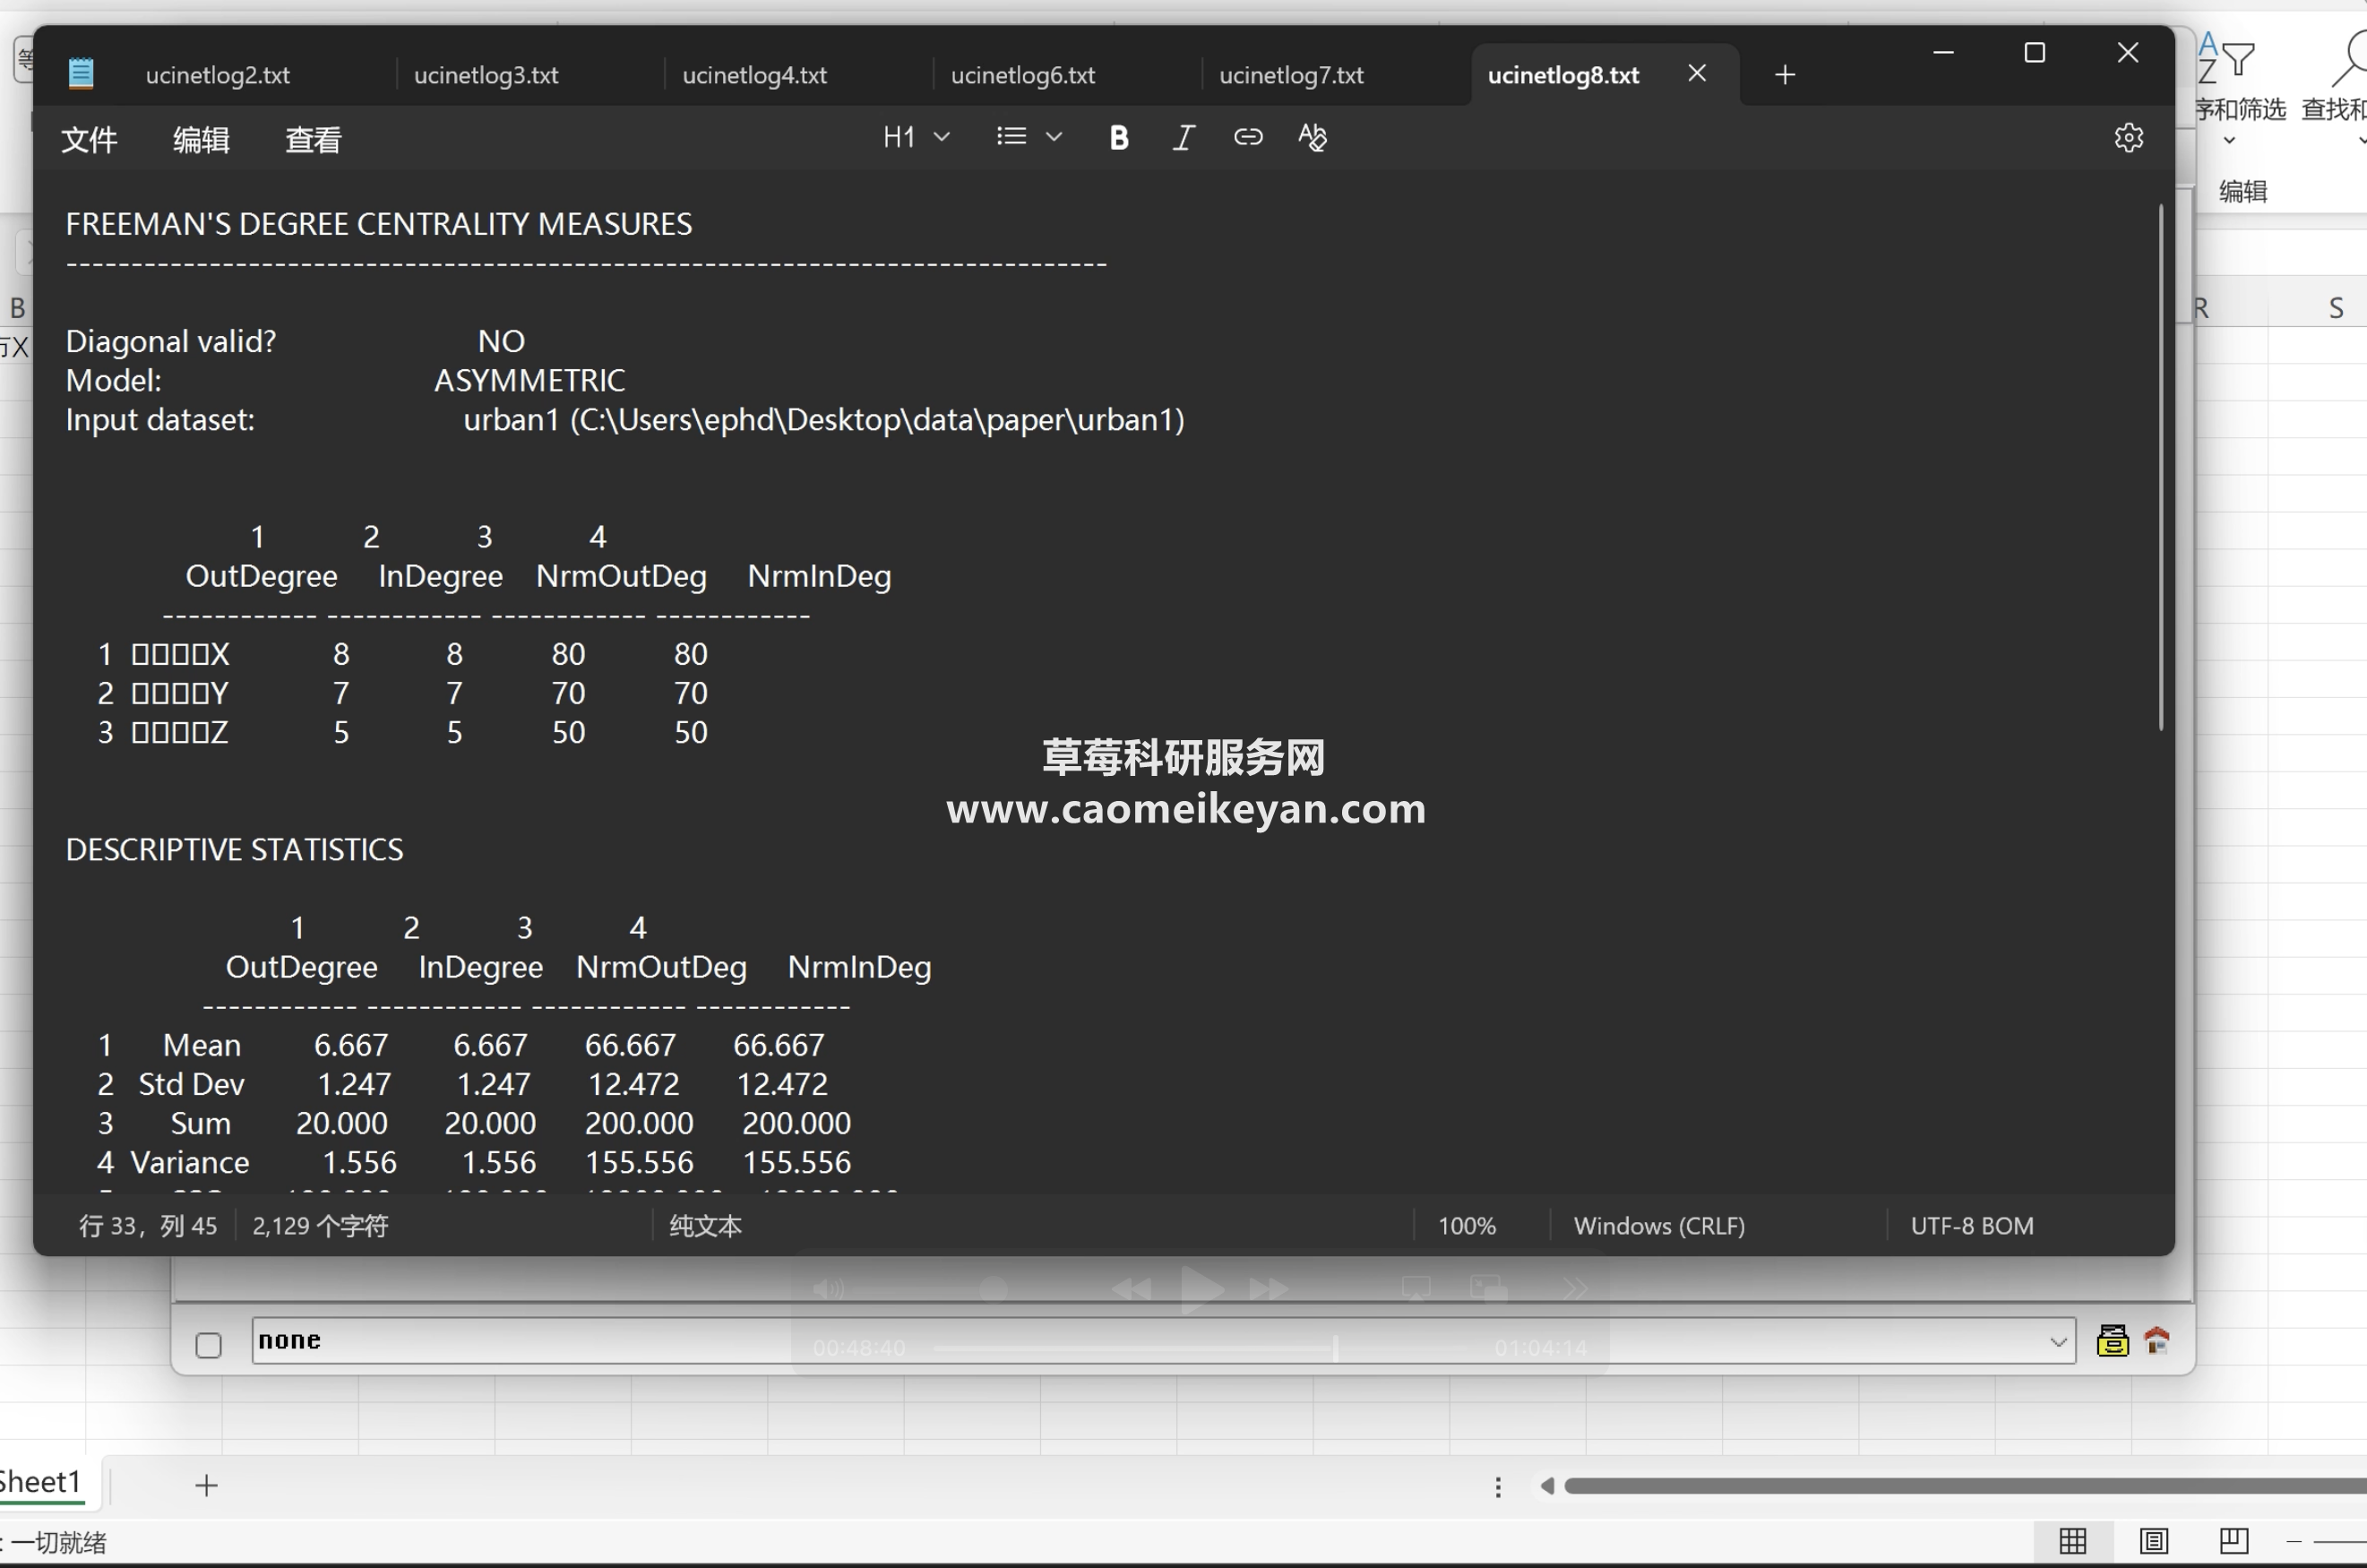Switch to Excel page layout view
Image resolution: width=2367 pixels, height=1568 pixels.
click(2153, 1541)
